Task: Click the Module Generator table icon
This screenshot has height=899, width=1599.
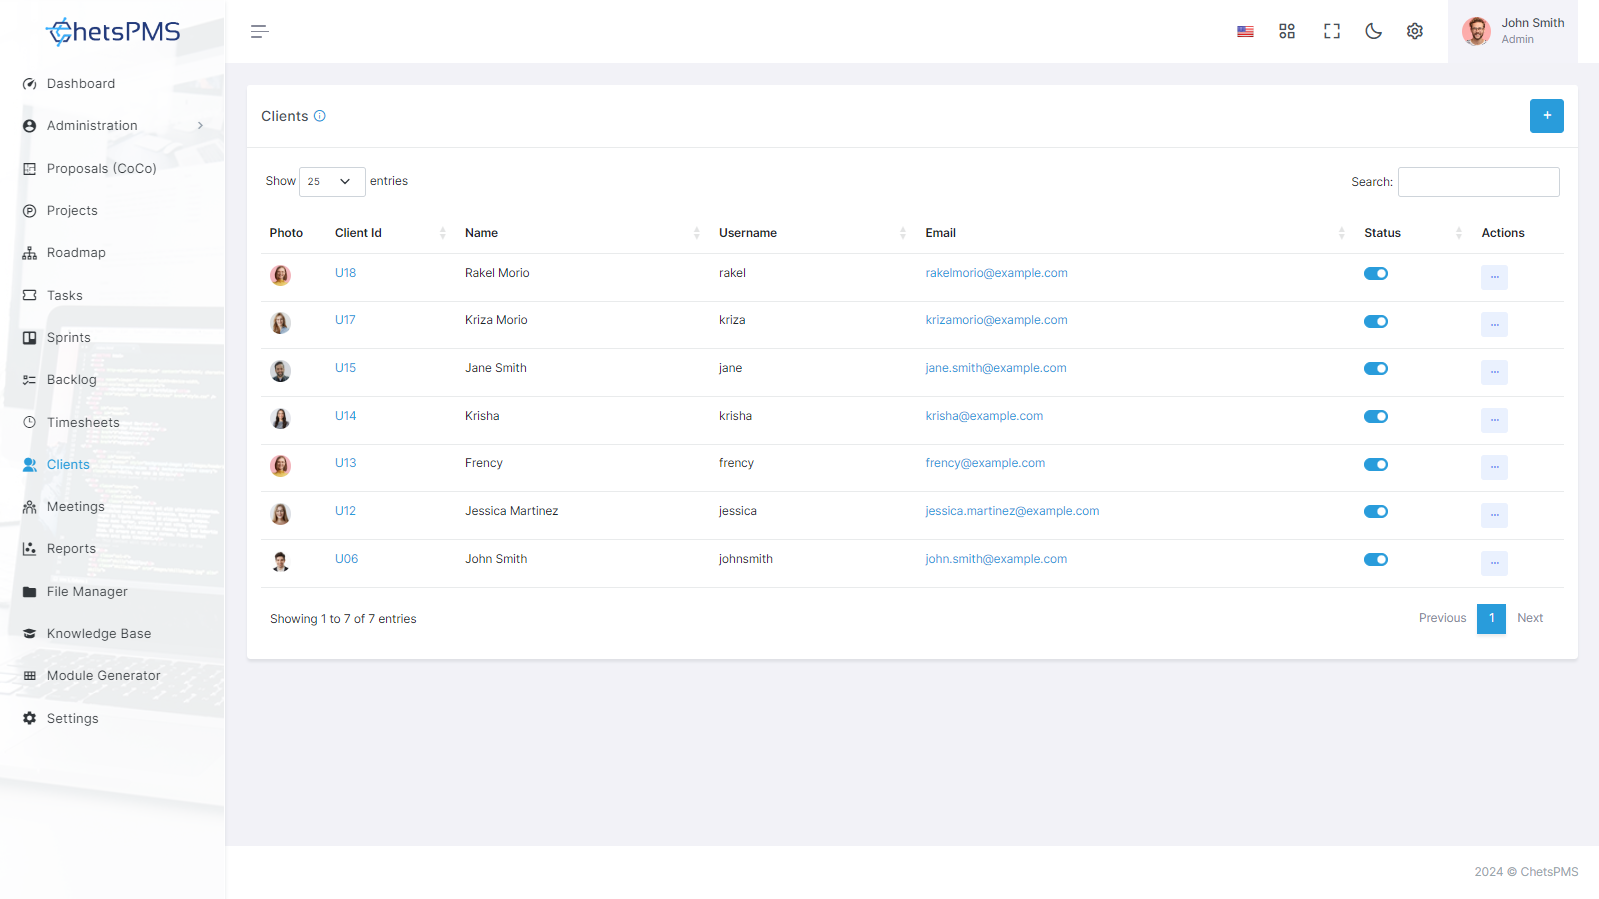Action: (x=29, y=676)
